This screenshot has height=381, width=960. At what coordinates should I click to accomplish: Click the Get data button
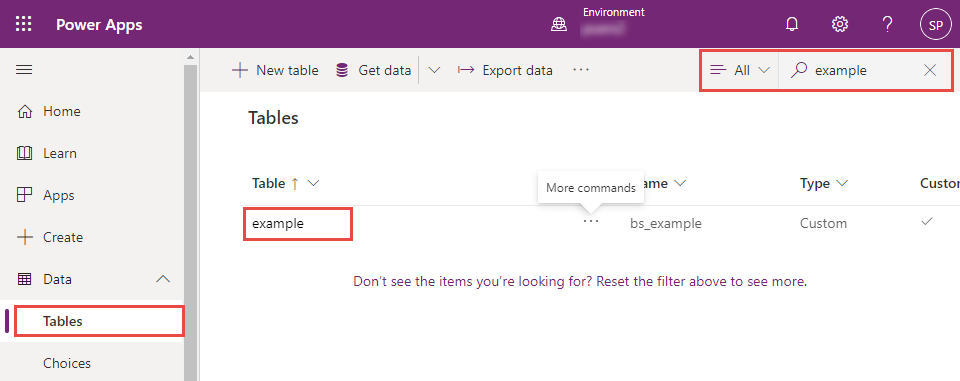373,70
